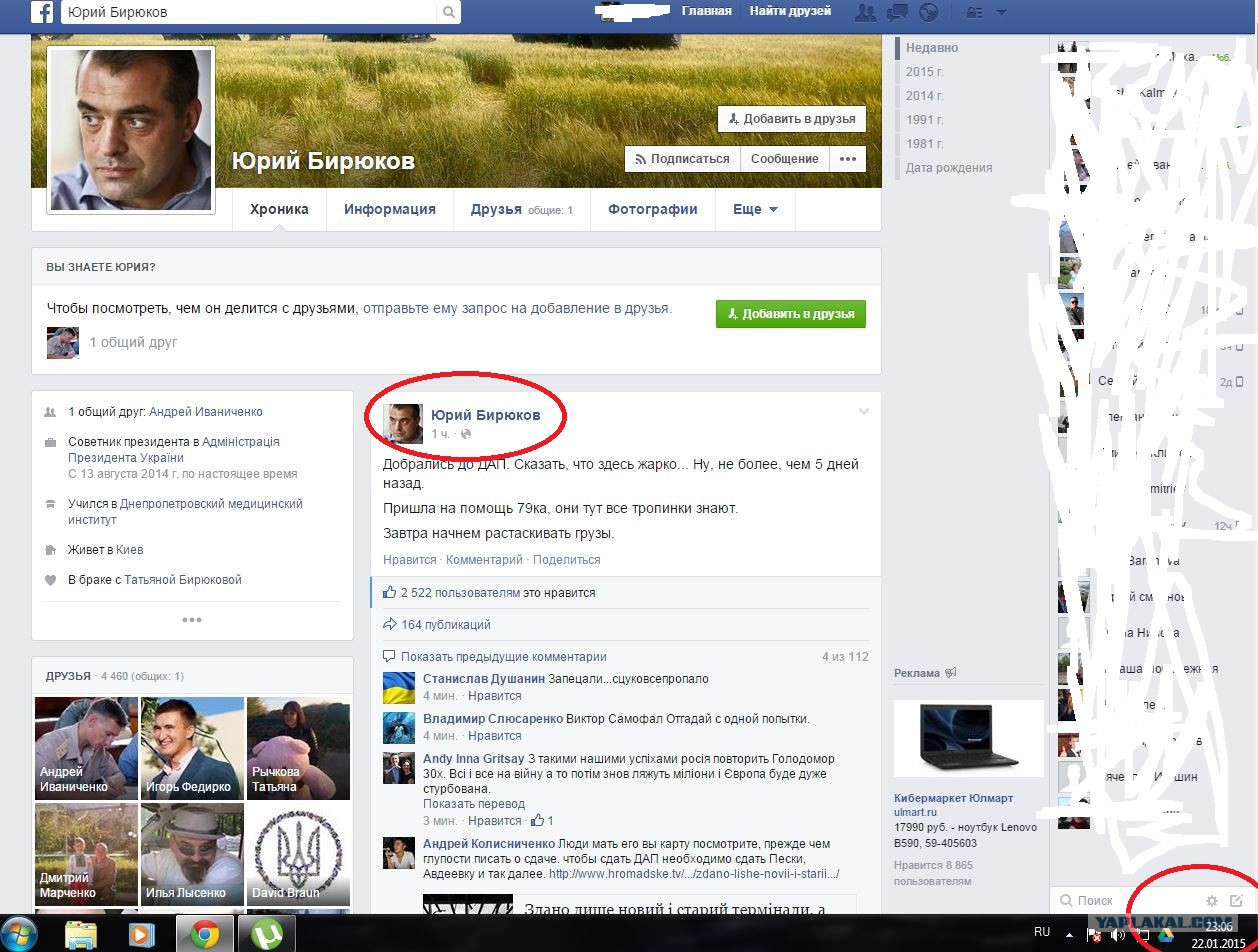Jump to 2015 г. in timeline
This screenshot has width=1258, height=952.
pyautogui.click(x=925, y=72)
